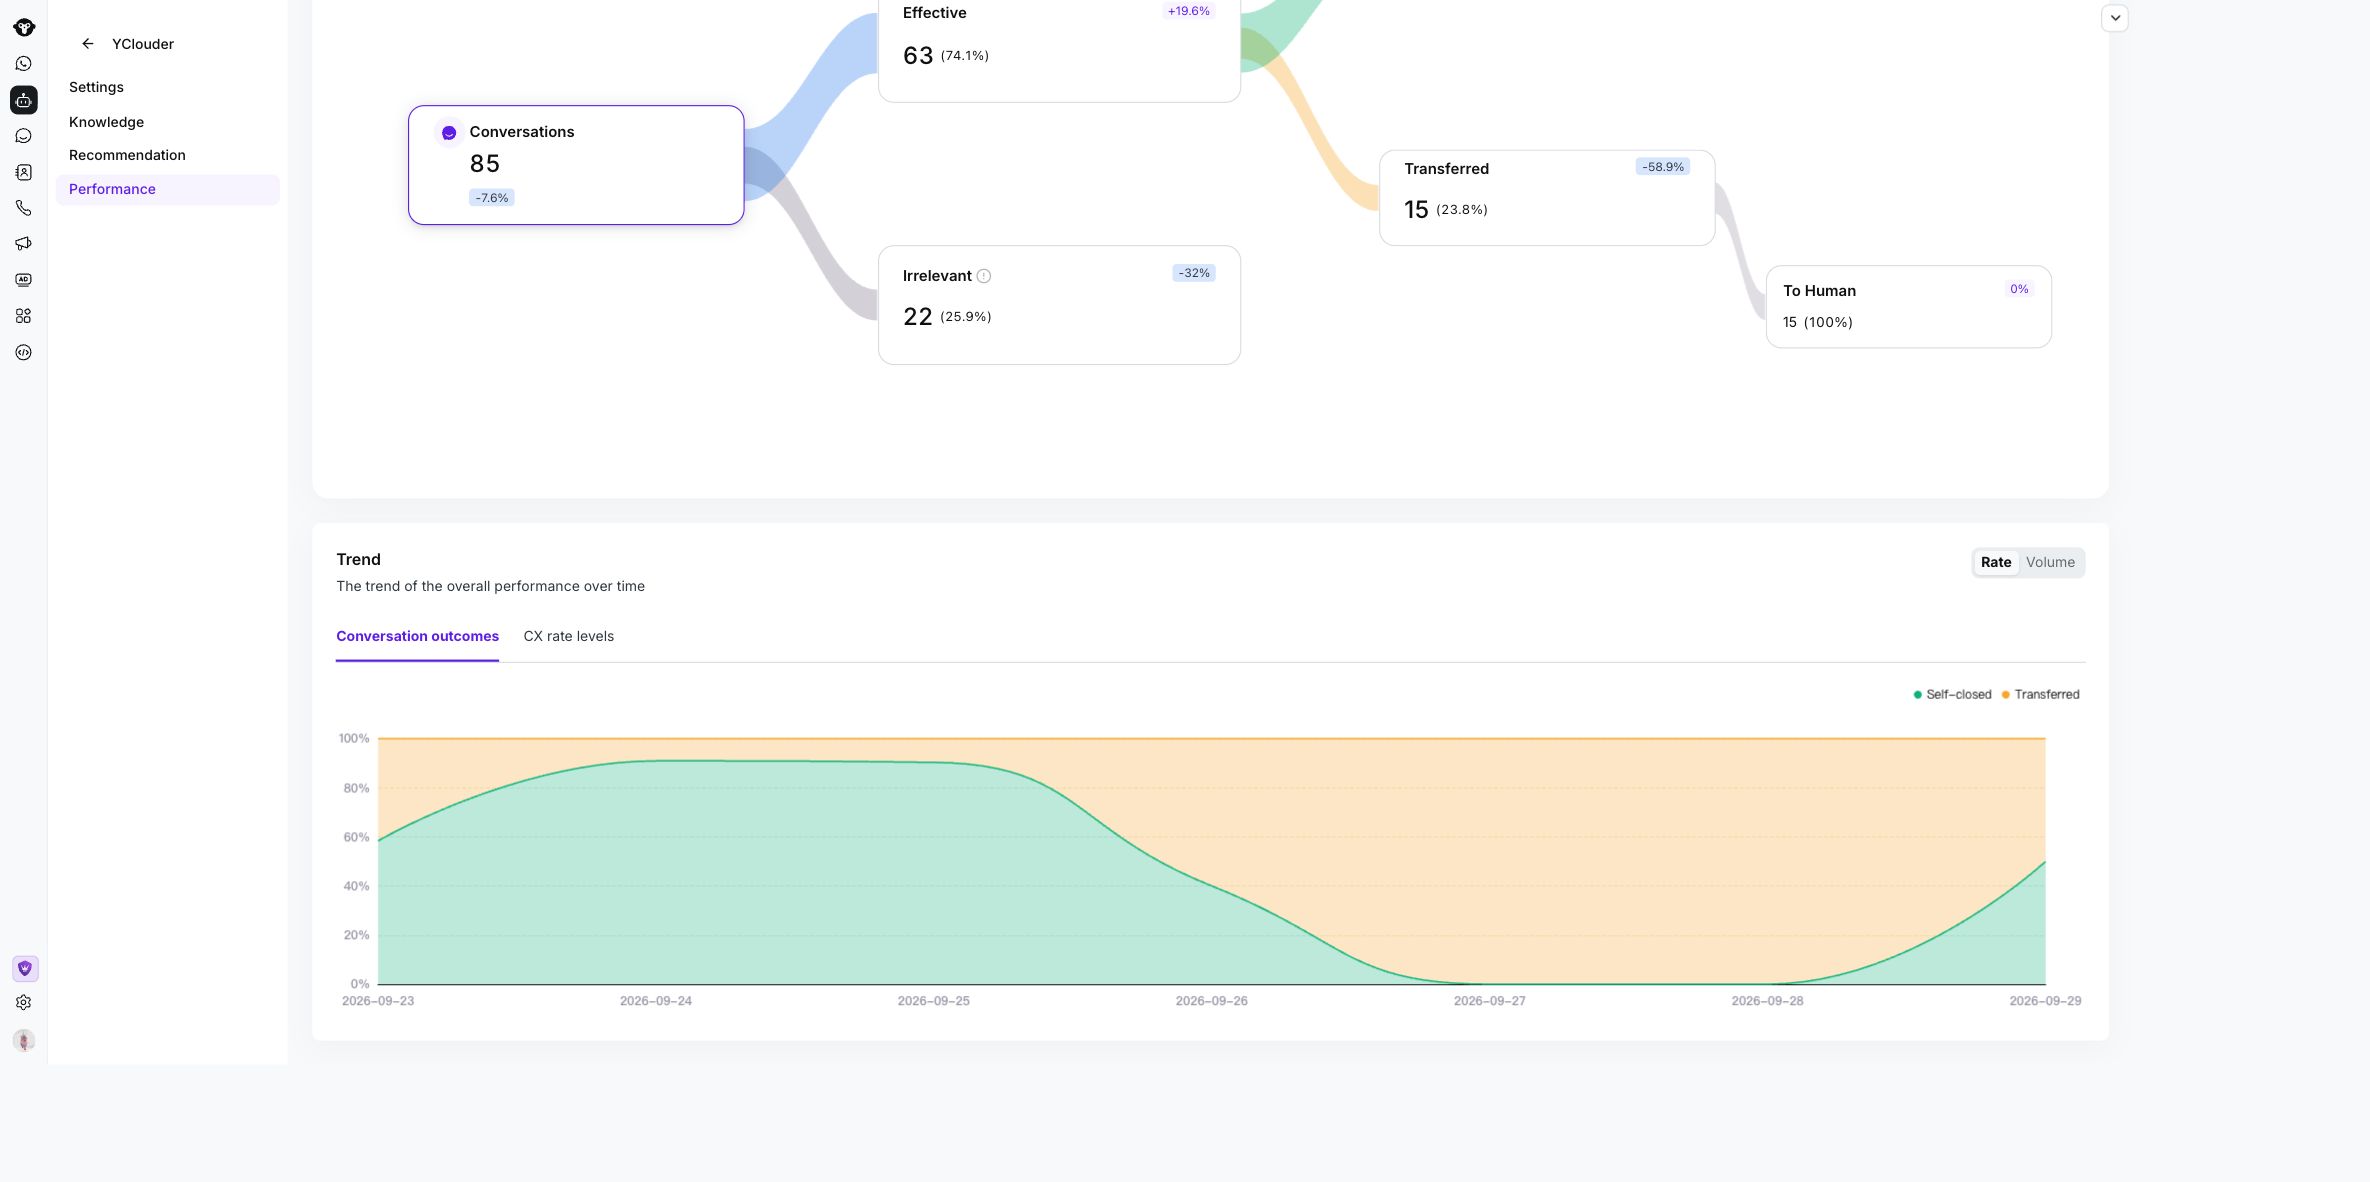
Task: Click the purple Conversations card icon
Action: pos(449,133)
